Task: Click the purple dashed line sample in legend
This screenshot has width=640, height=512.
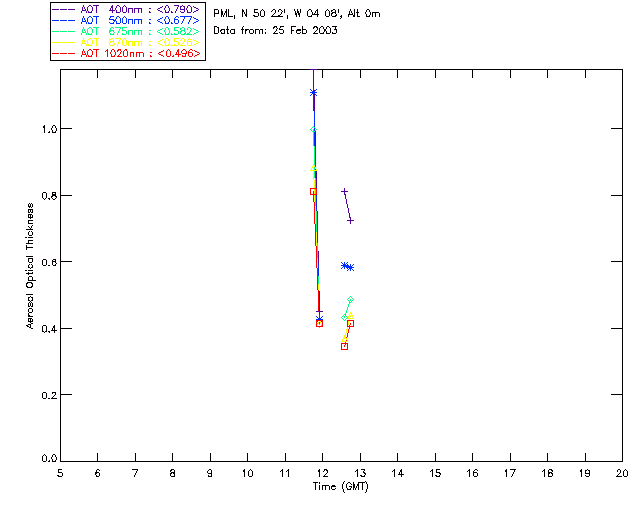Action: tap(64, 9)
